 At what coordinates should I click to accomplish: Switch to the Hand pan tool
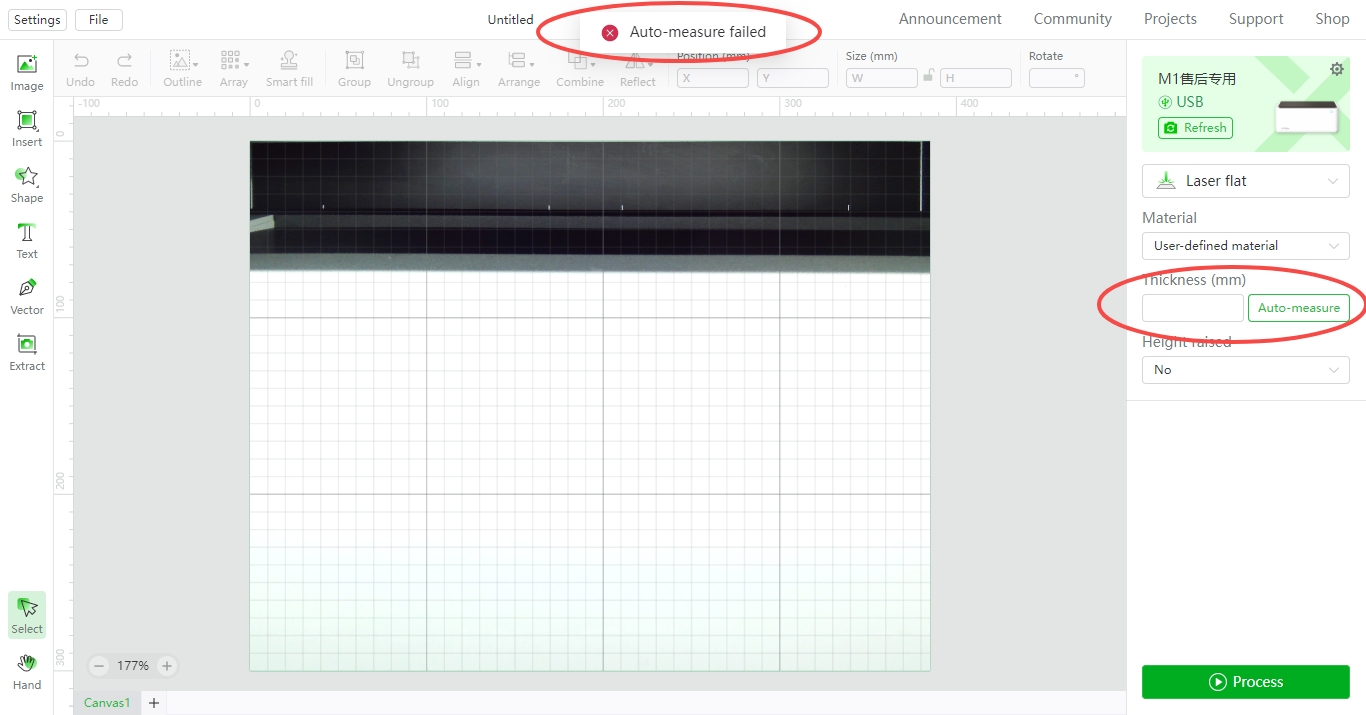[x=27, y=671]
